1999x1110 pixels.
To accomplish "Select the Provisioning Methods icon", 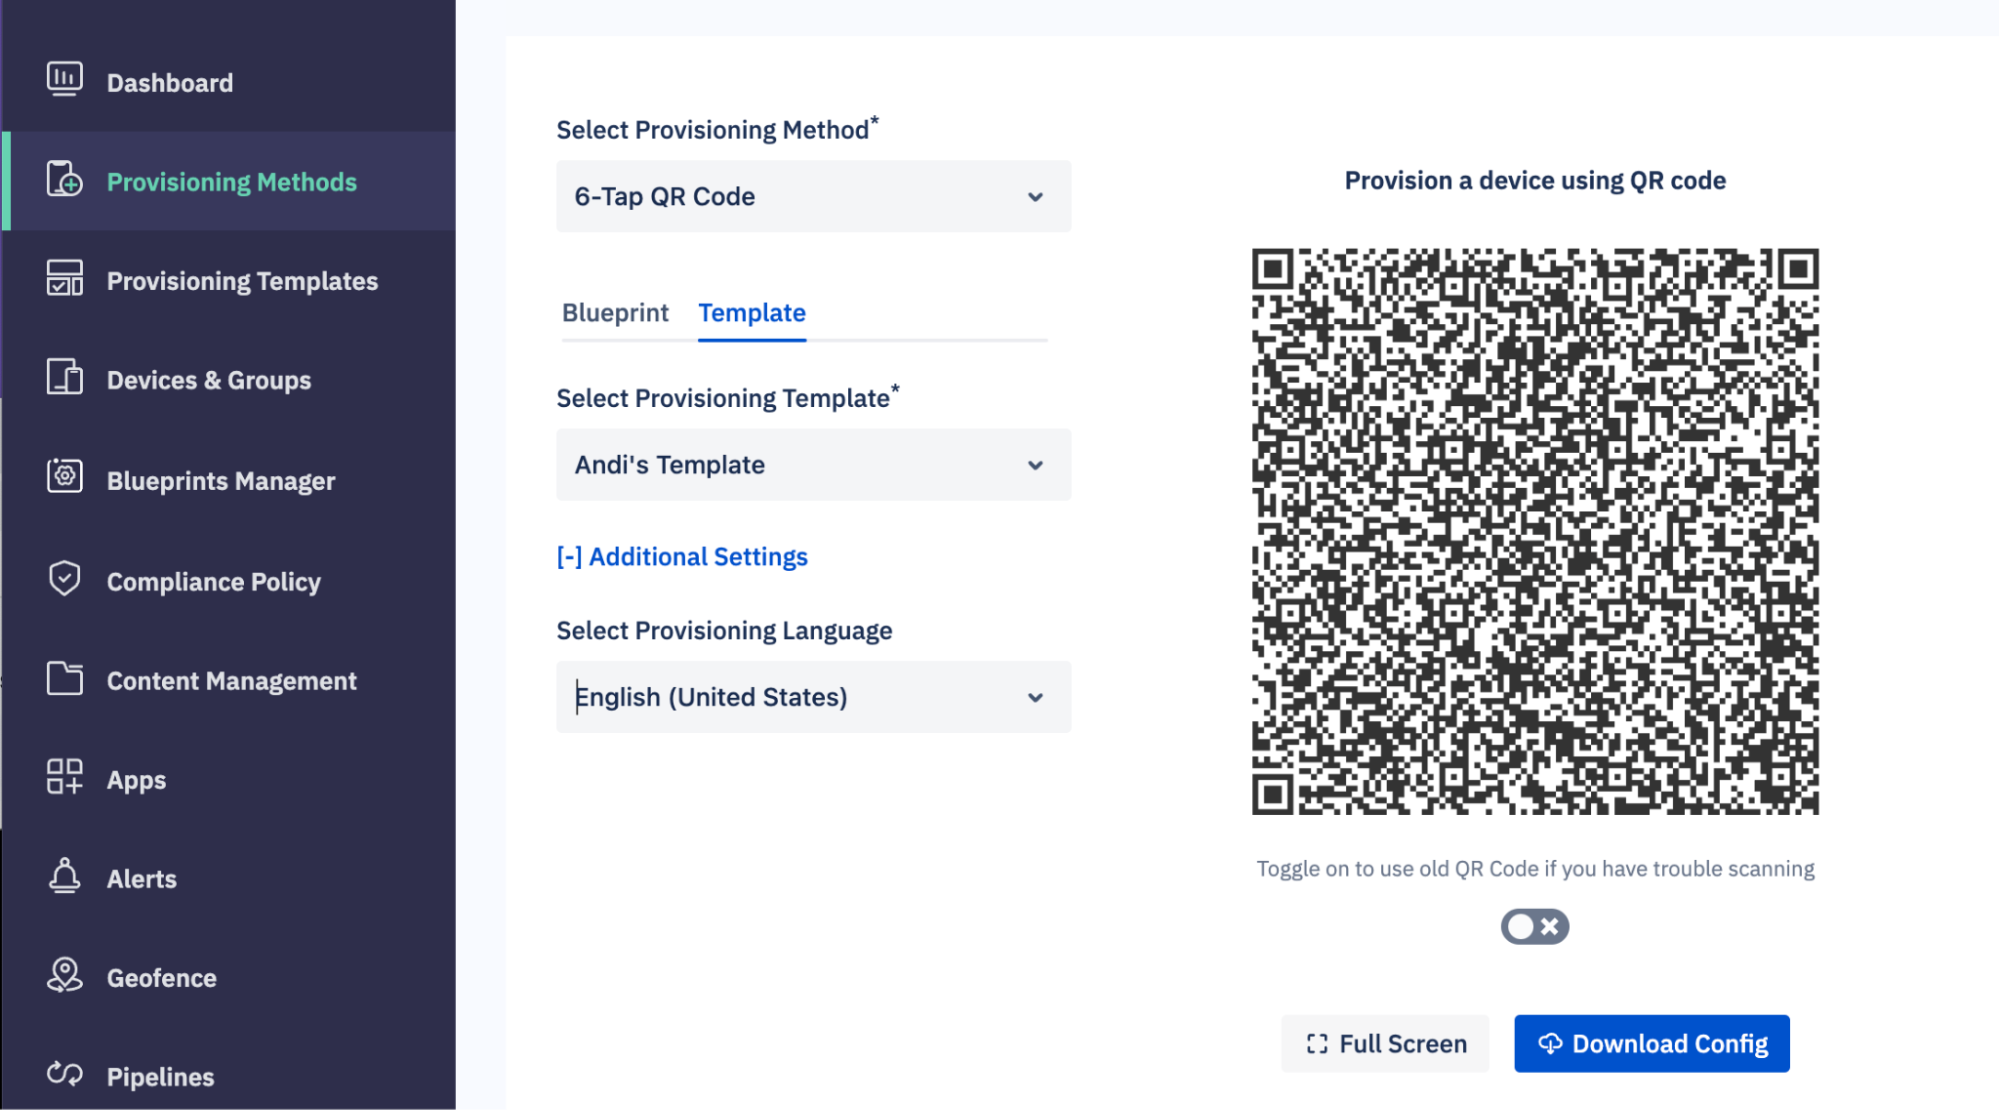I will [x=64, y=181].
